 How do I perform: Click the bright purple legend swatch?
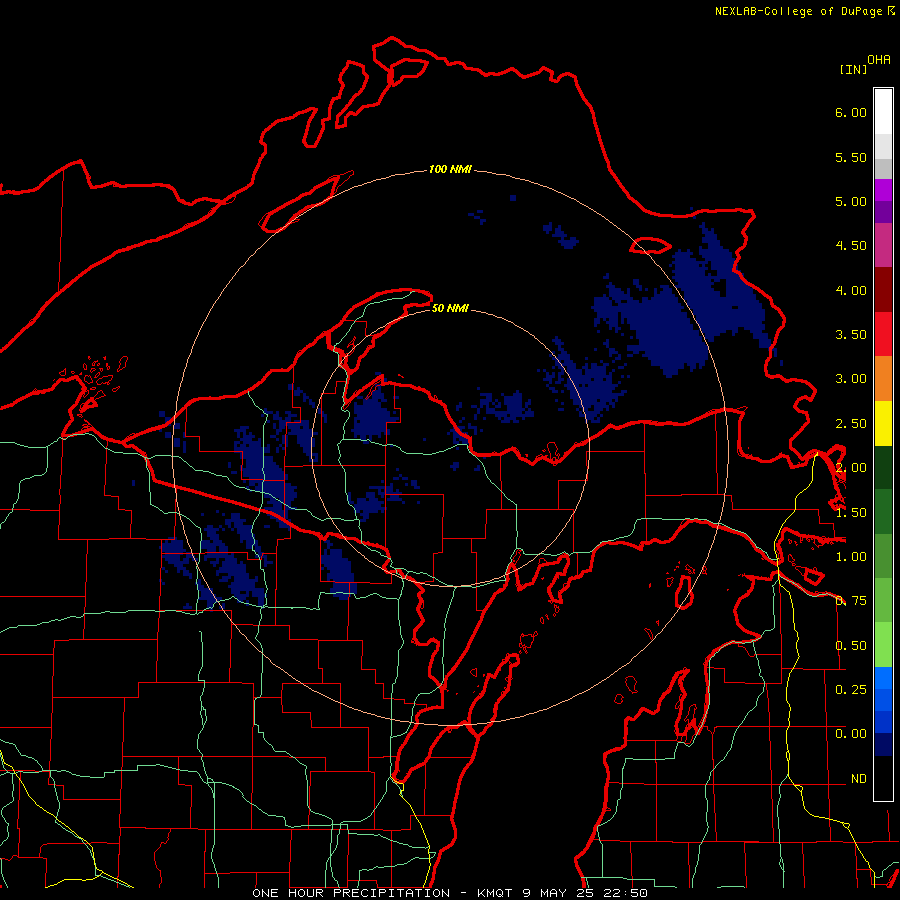[883, 190]
